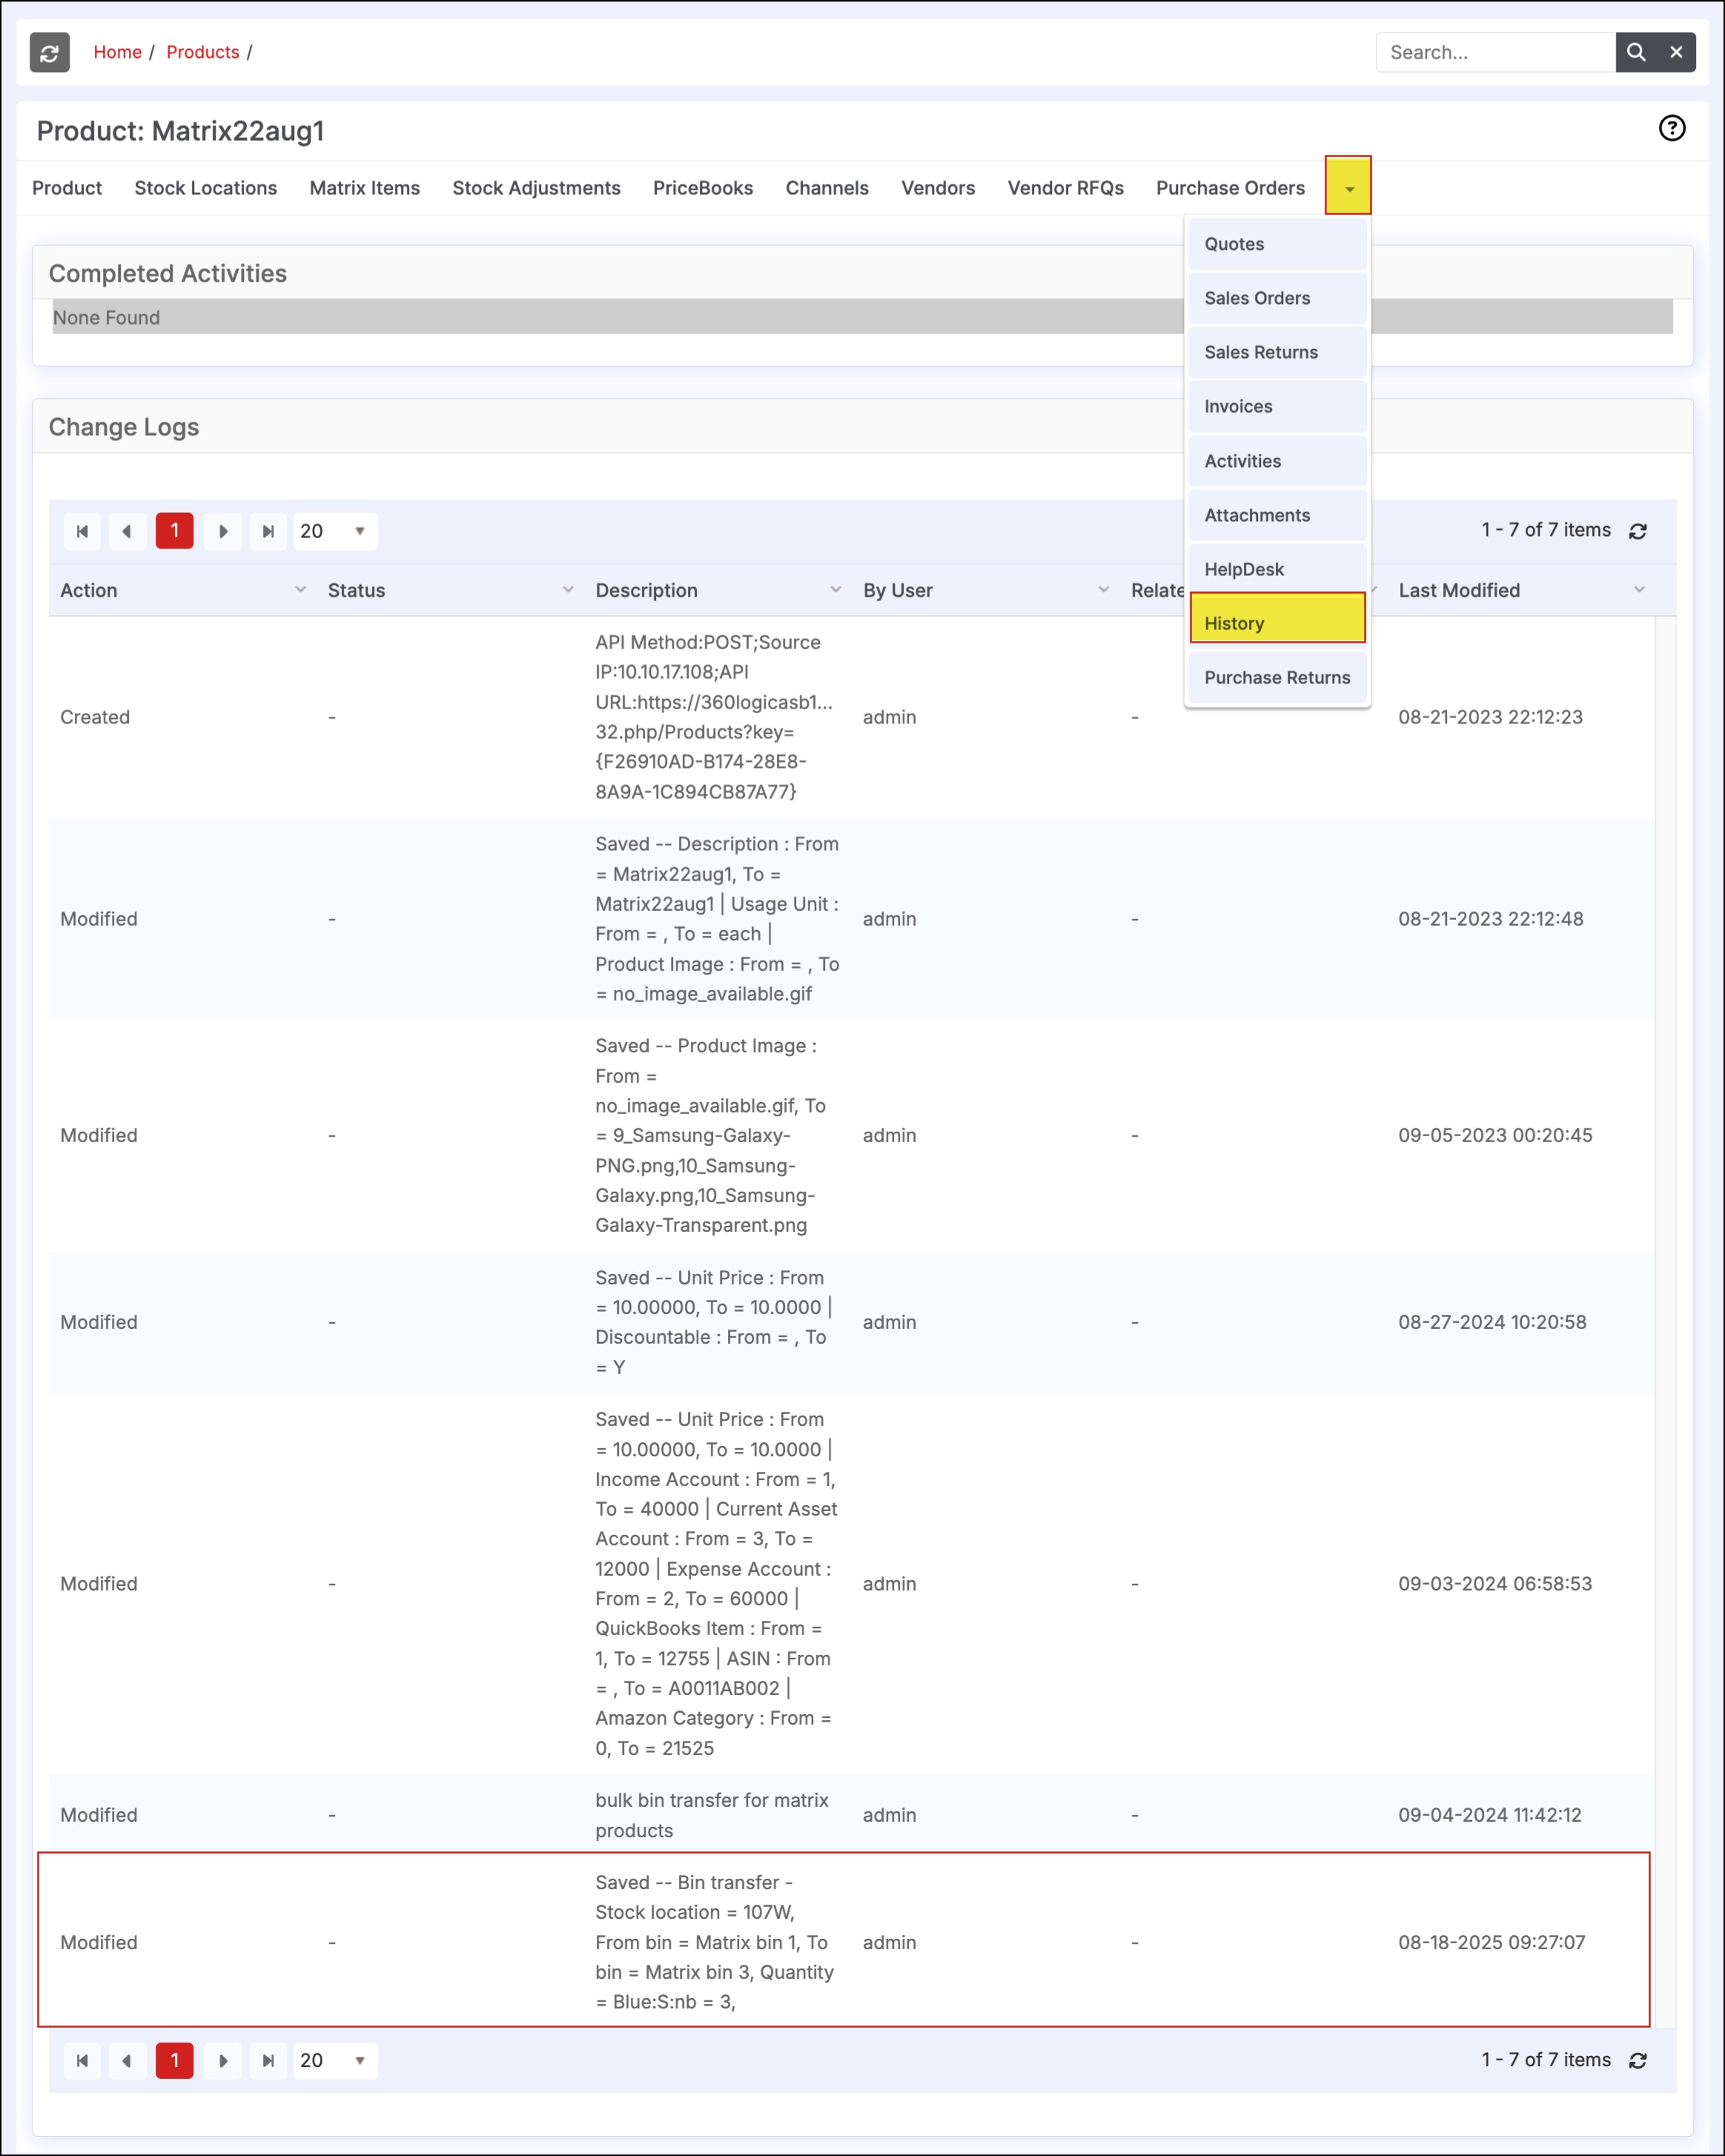Select HelpDesk from the dropdown menu

(x=1277, y=569)
